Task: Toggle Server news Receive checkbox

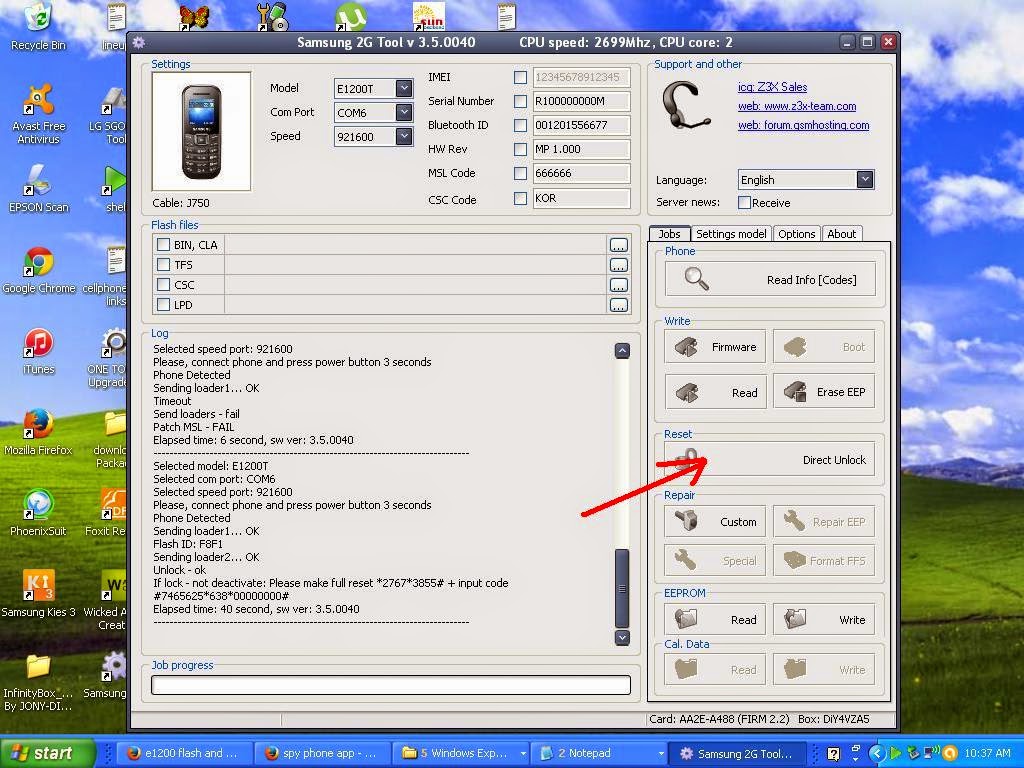Action: (x=744, y=202)
